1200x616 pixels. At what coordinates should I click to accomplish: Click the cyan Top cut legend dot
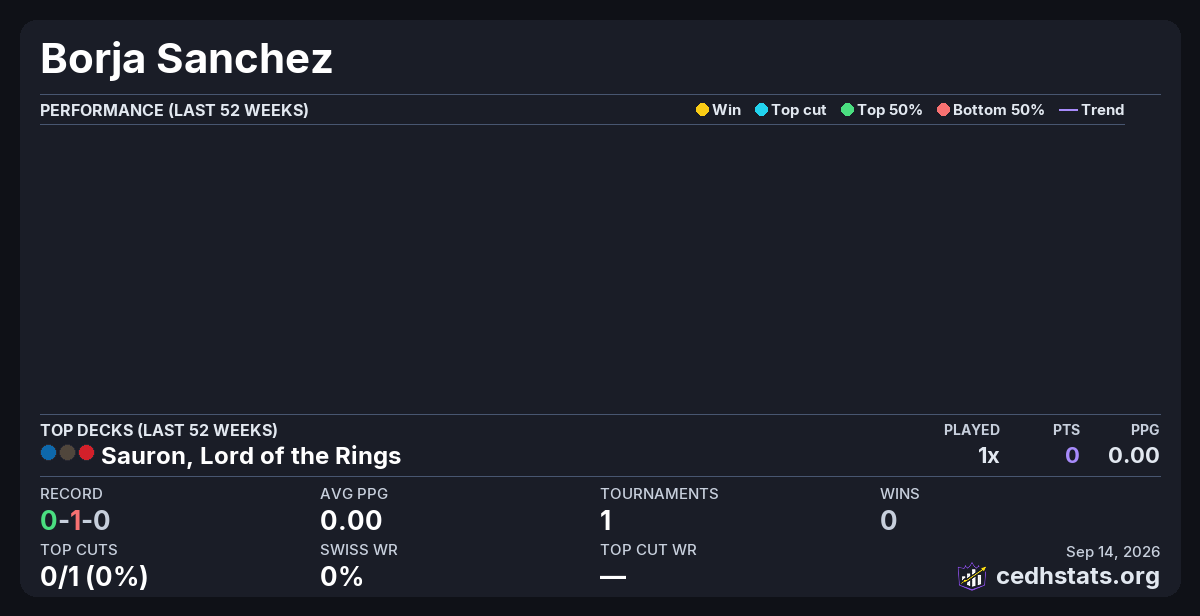click(761, 110)
